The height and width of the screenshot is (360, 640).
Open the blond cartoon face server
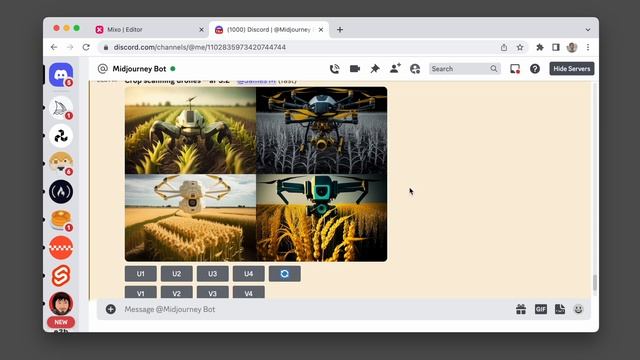(x=61, y=164)
